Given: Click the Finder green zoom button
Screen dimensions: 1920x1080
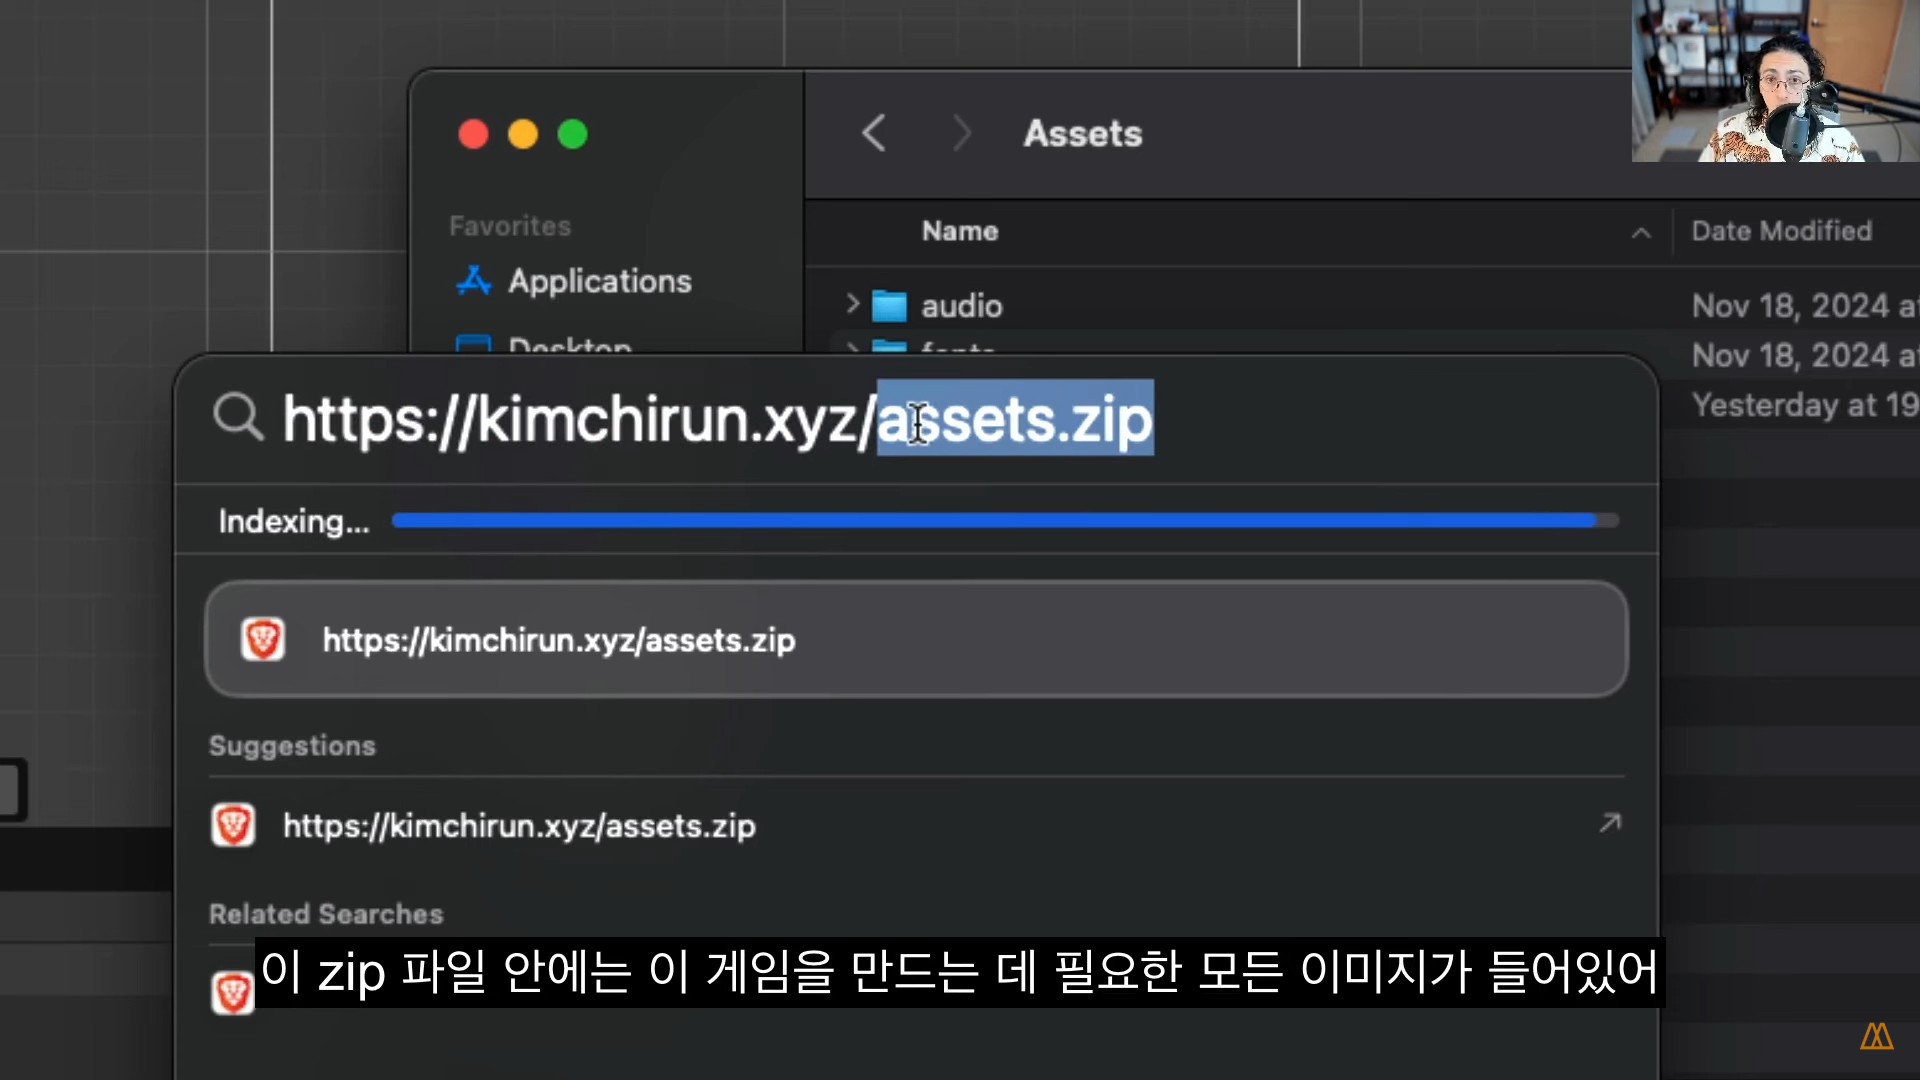Looking at the screenshot, I should 573,134.
